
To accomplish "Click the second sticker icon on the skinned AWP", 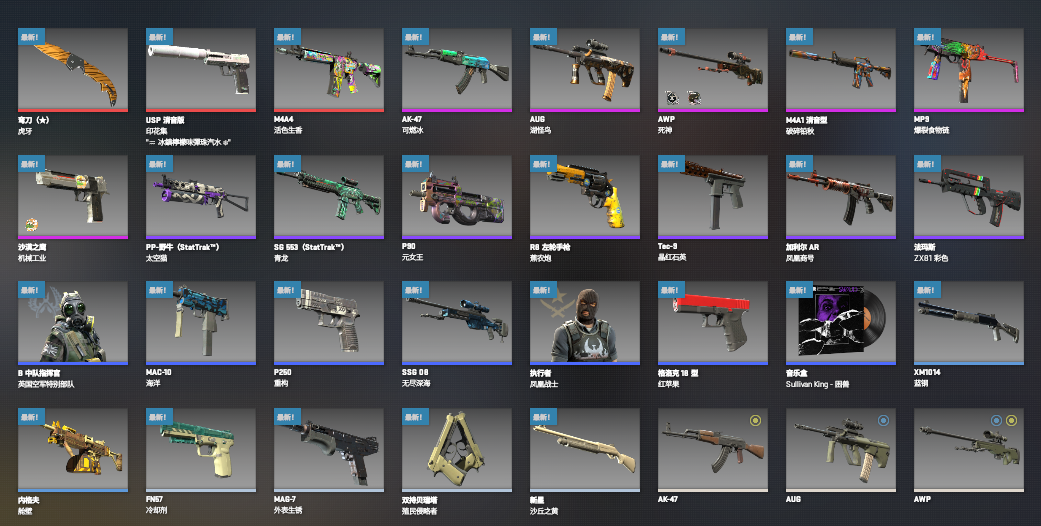I will [x=694, y=98].
